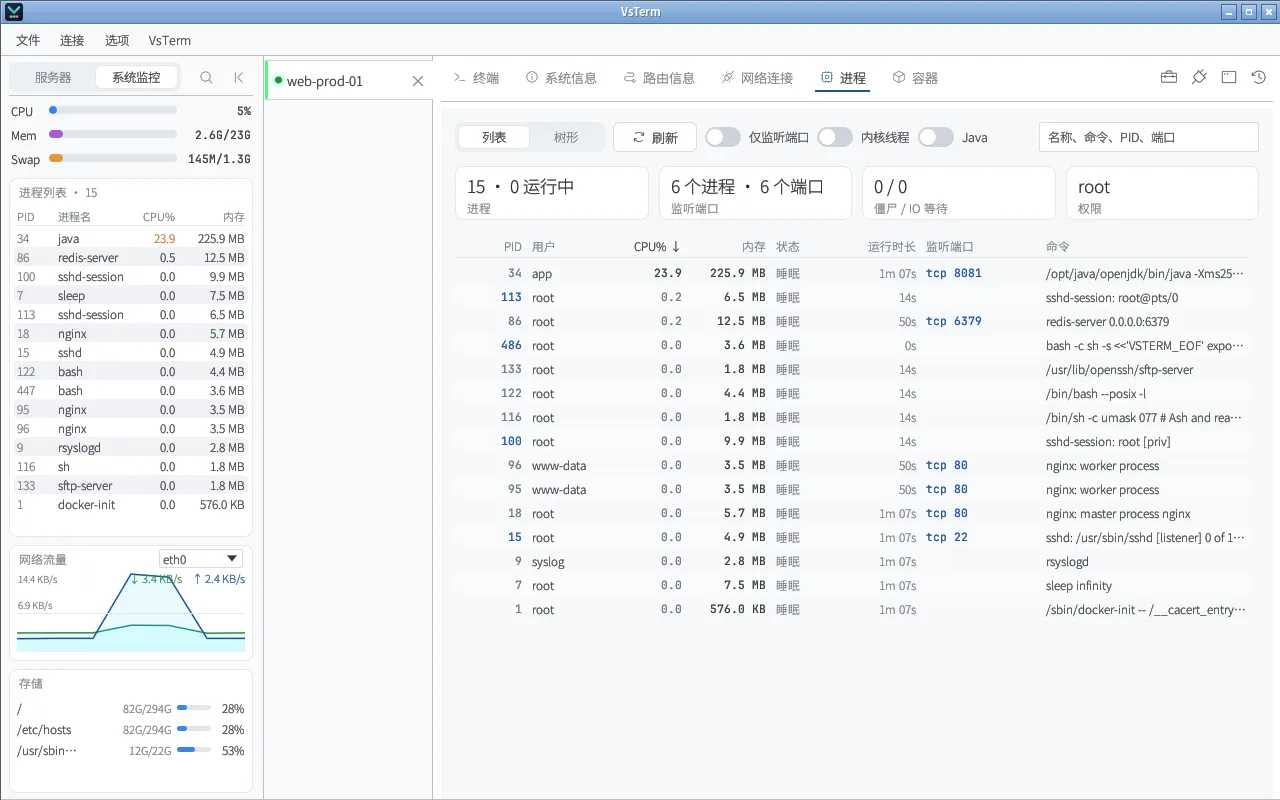
Task: Toggle the 内核线程 switch
Action: pos(835,137)
